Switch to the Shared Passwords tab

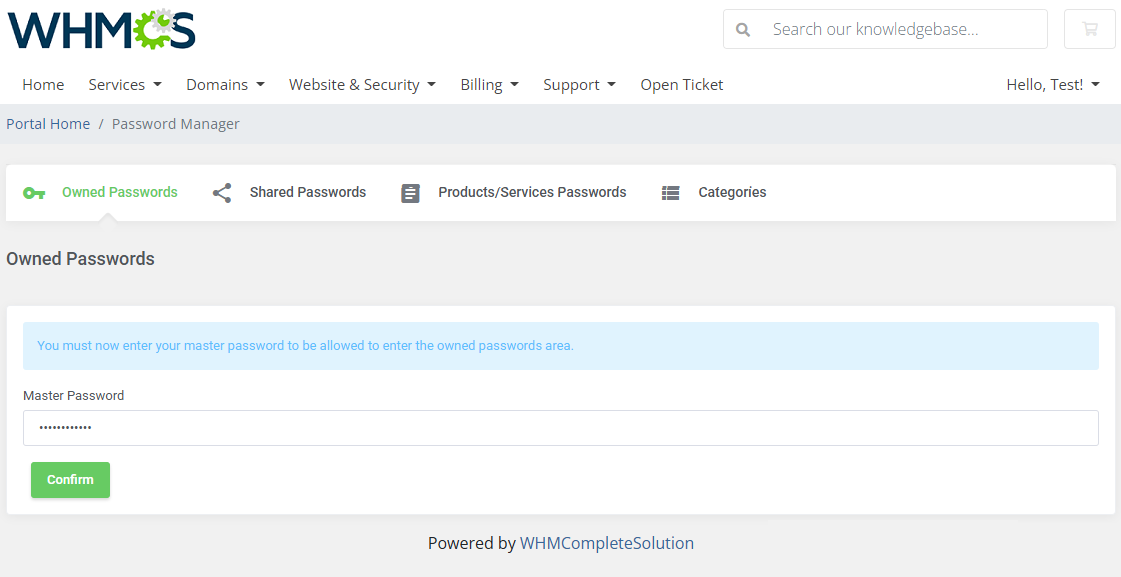pos(289,192)
